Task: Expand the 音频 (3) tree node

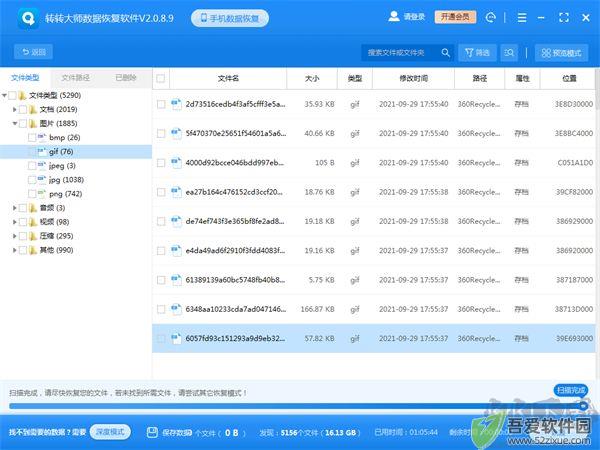Action: point(15,208)
